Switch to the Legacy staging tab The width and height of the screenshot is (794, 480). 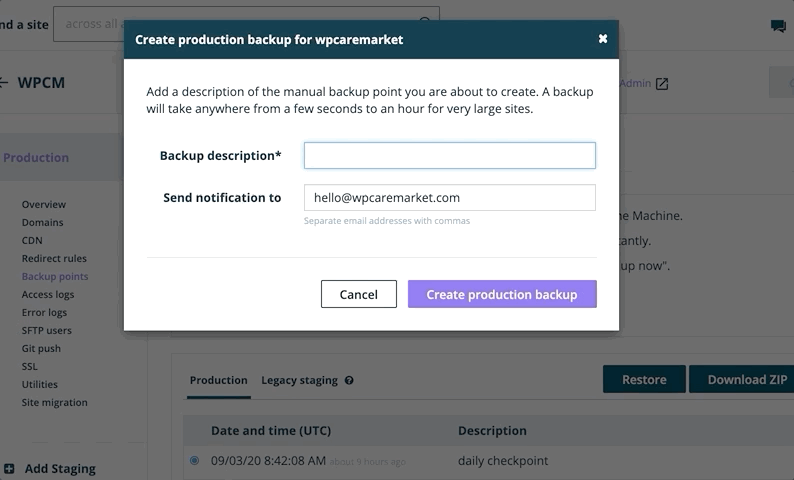point(299,380)
